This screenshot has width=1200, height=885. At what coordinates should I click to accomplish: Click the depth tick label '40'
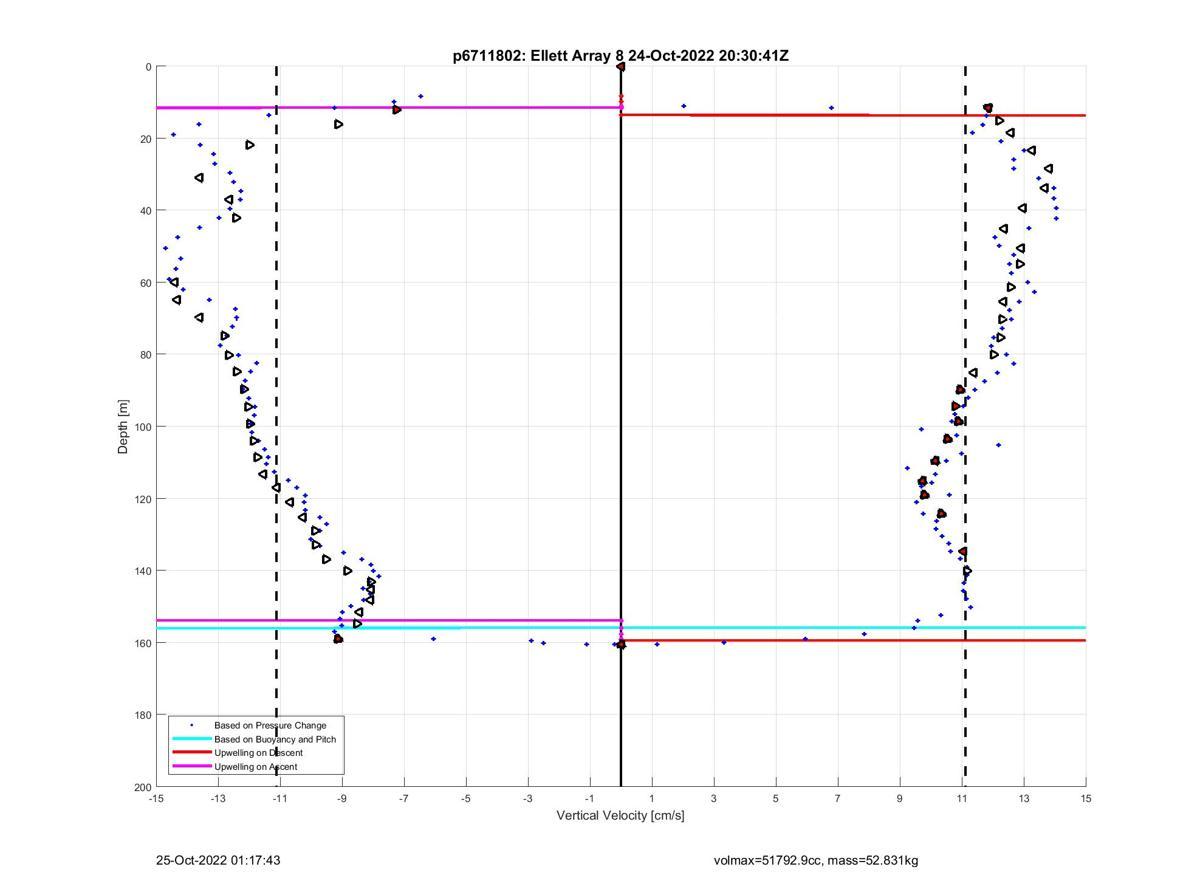(x=145, y=211)
